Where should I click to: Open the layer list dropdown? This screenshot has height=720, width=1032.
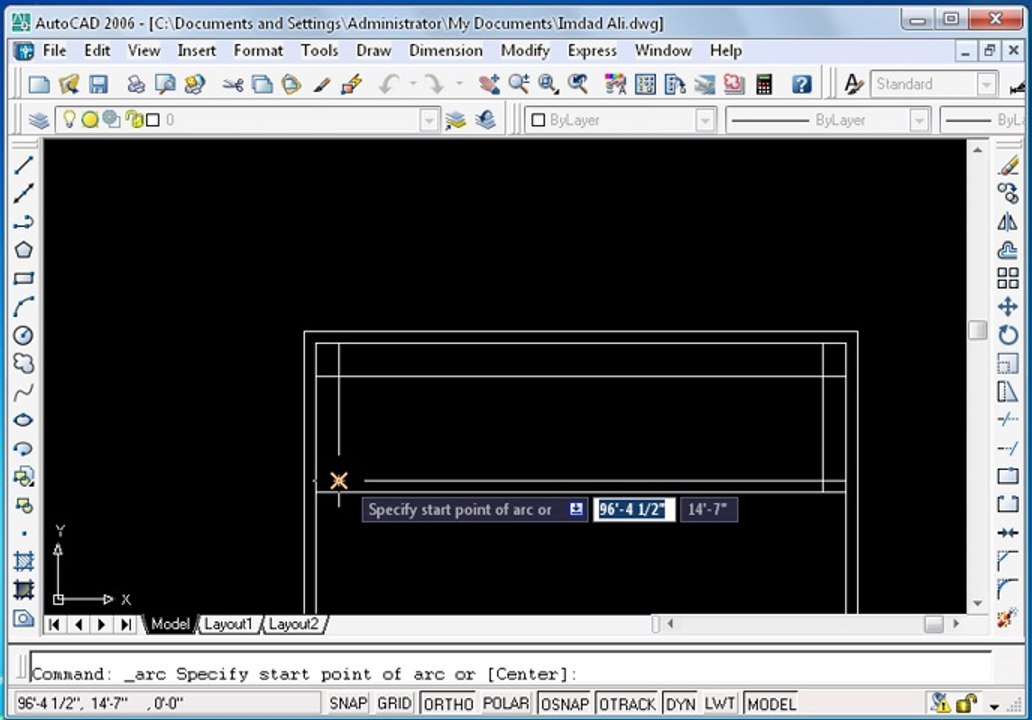point(428,120)
